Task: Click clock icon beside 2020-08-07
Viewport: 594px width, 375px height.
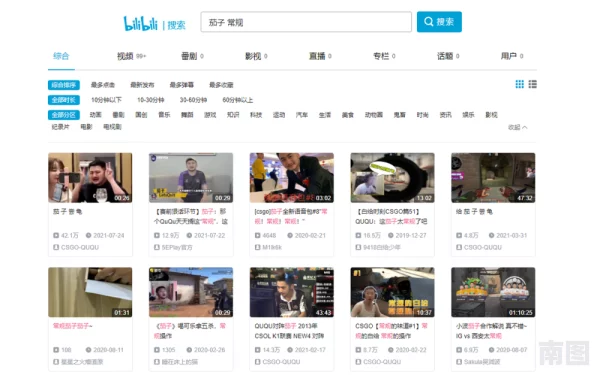Action: click(x=491, y=350)
